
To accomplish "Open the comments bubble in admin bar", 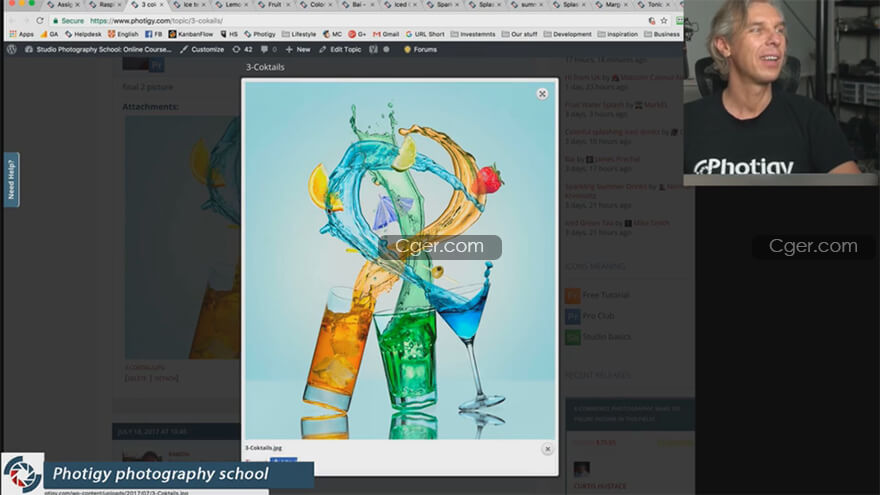I will [x=268, y=49].
